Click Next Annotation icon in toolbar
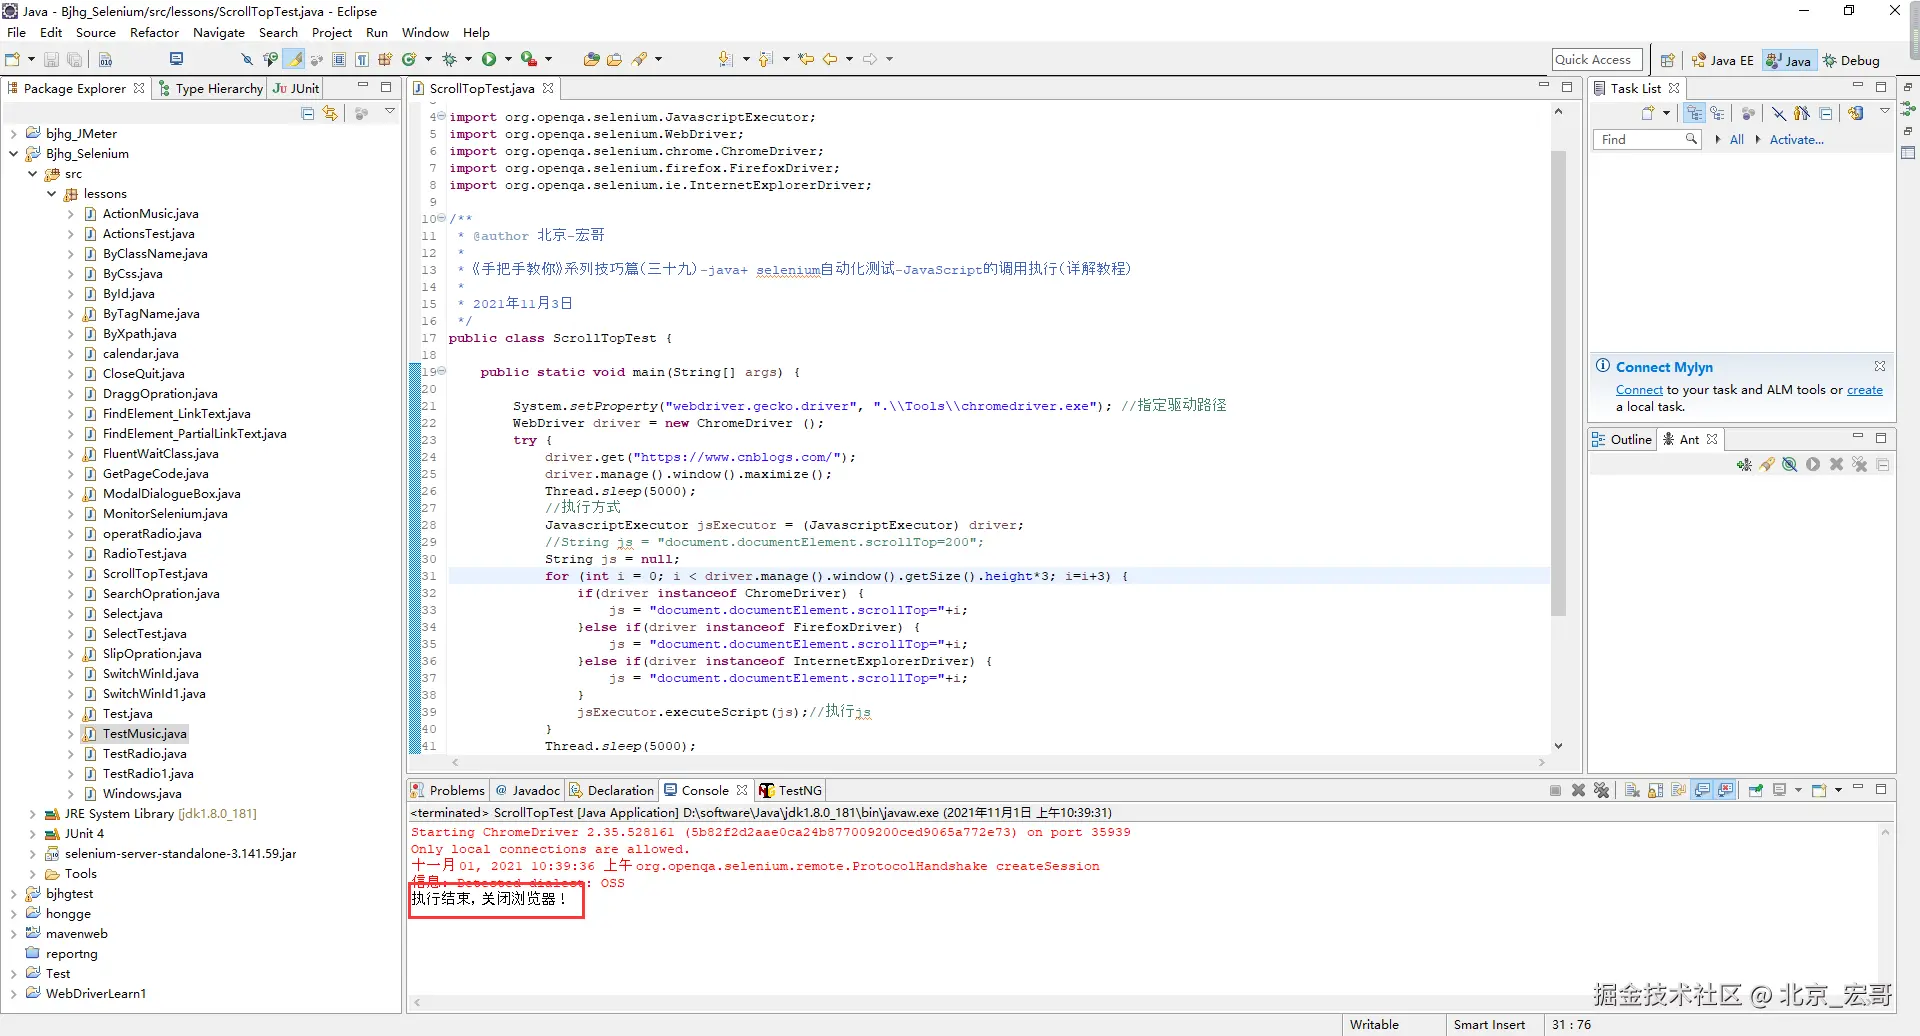1920x1036 pixels. (x=726, y=60)
